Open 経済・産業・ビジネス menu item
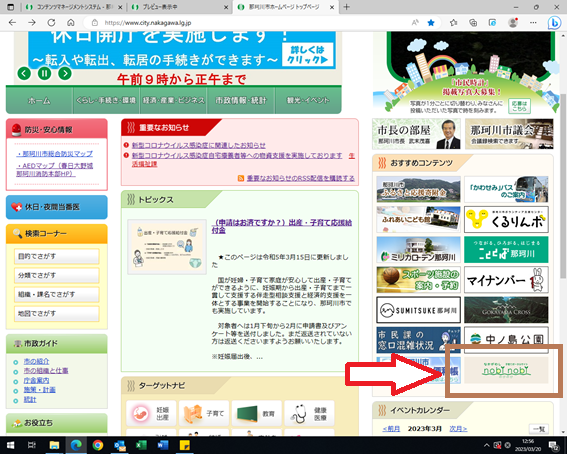 pyautogui.click(x=174, y=100)
